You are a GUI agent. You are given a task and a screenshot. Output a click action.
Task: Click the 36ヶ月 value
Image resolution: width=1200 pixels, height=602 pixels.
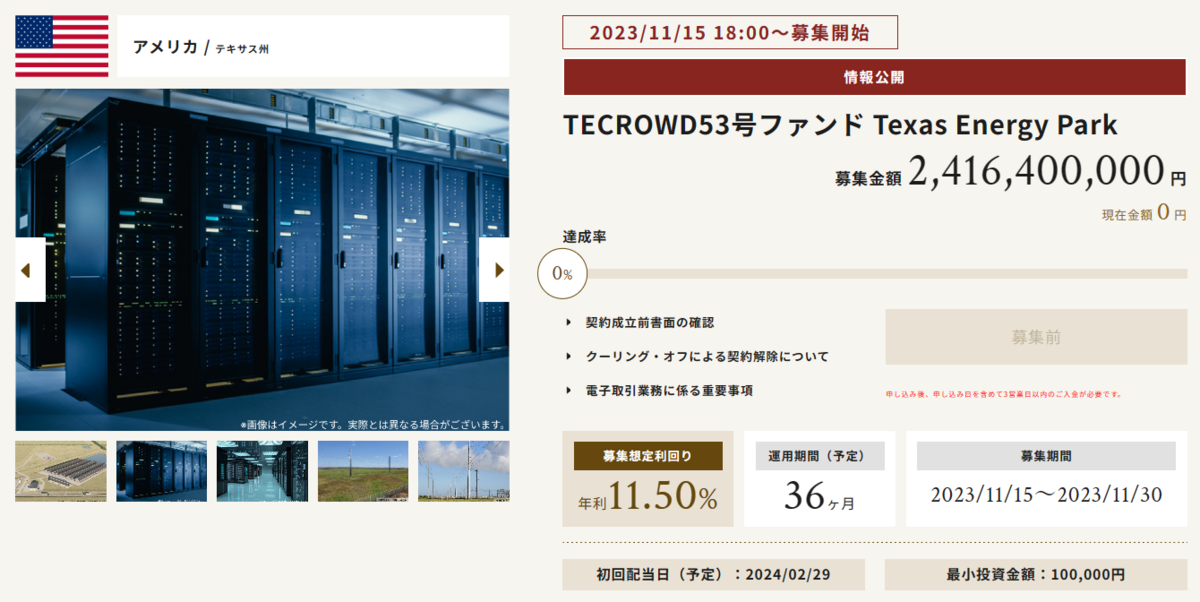coord(819,496)
